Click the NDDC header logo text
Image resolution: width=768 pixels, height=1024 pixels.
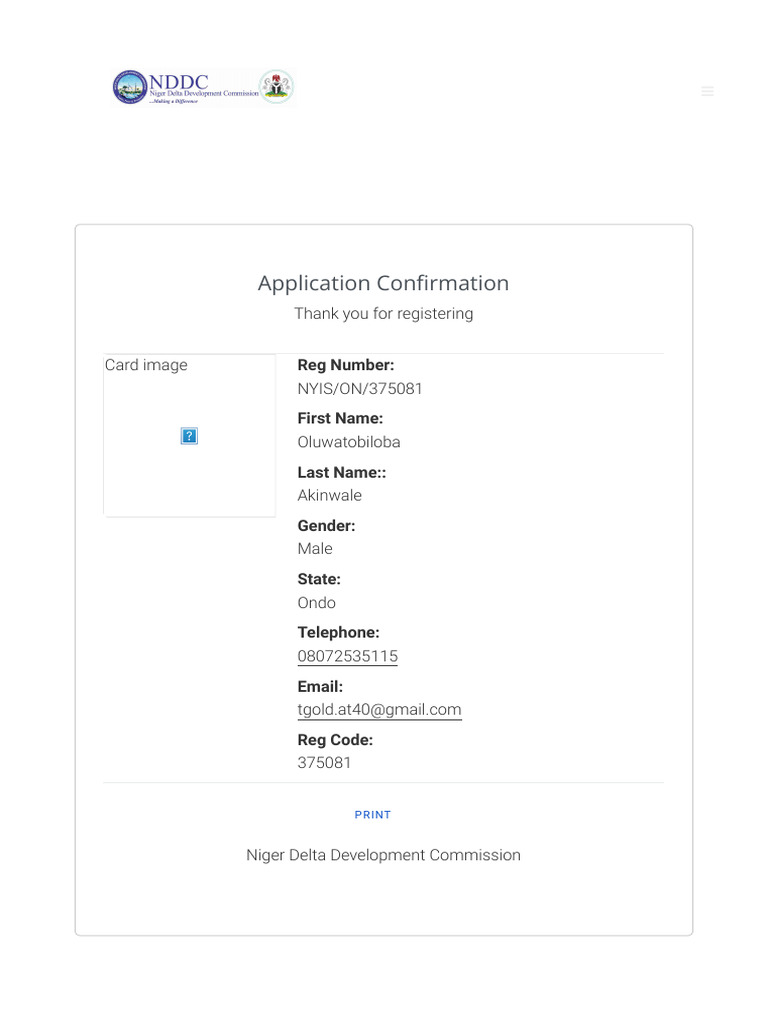click(x=180, y=81)
